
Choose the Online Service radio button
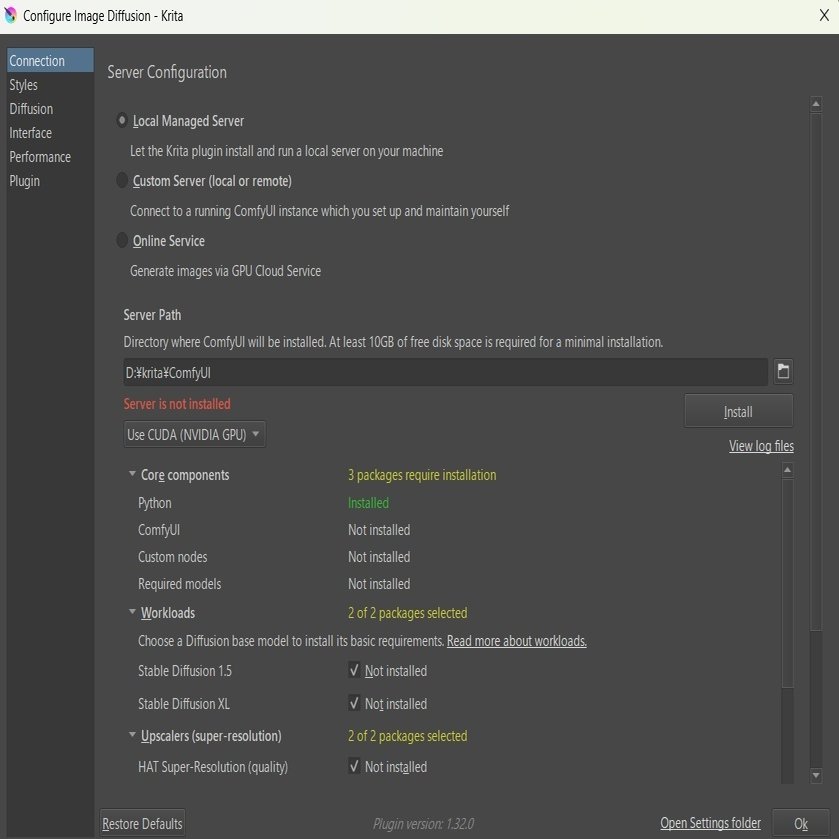pyautogui.click(x=122, y=240)
